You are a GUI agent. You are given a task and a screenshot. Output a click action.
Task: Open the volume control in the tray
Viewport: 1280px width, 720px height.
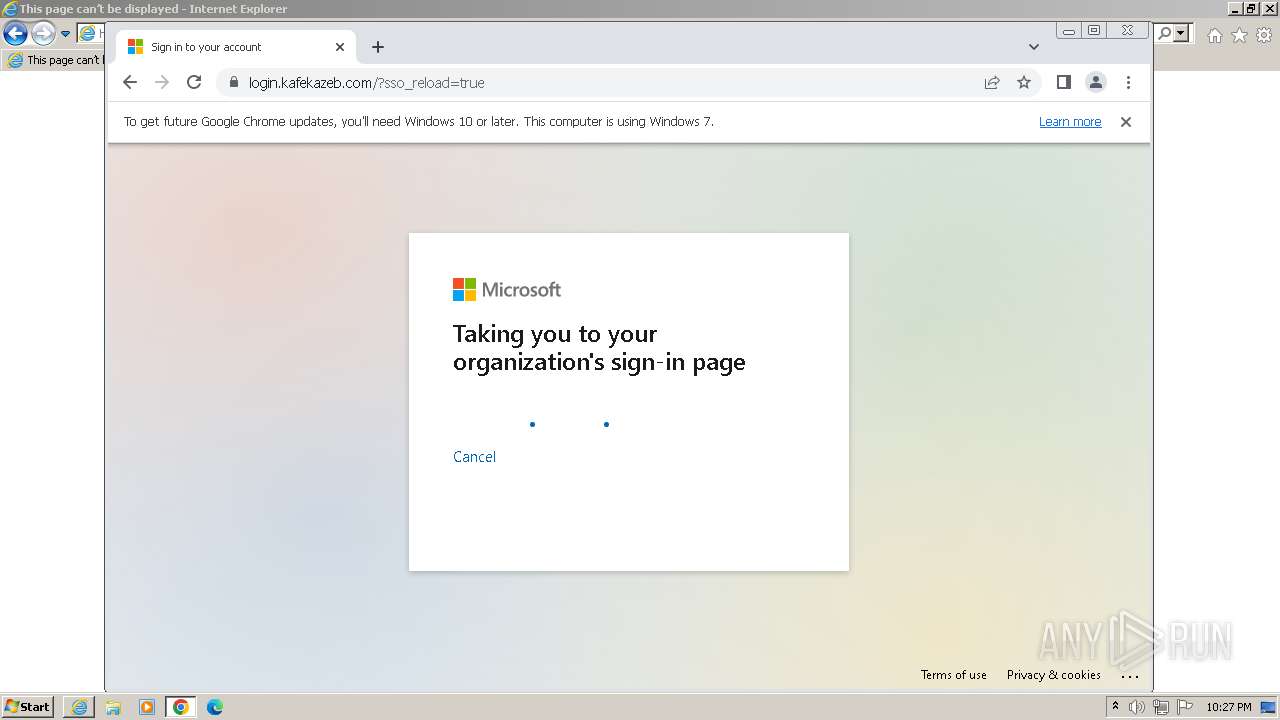click(x=1137, y=707)
